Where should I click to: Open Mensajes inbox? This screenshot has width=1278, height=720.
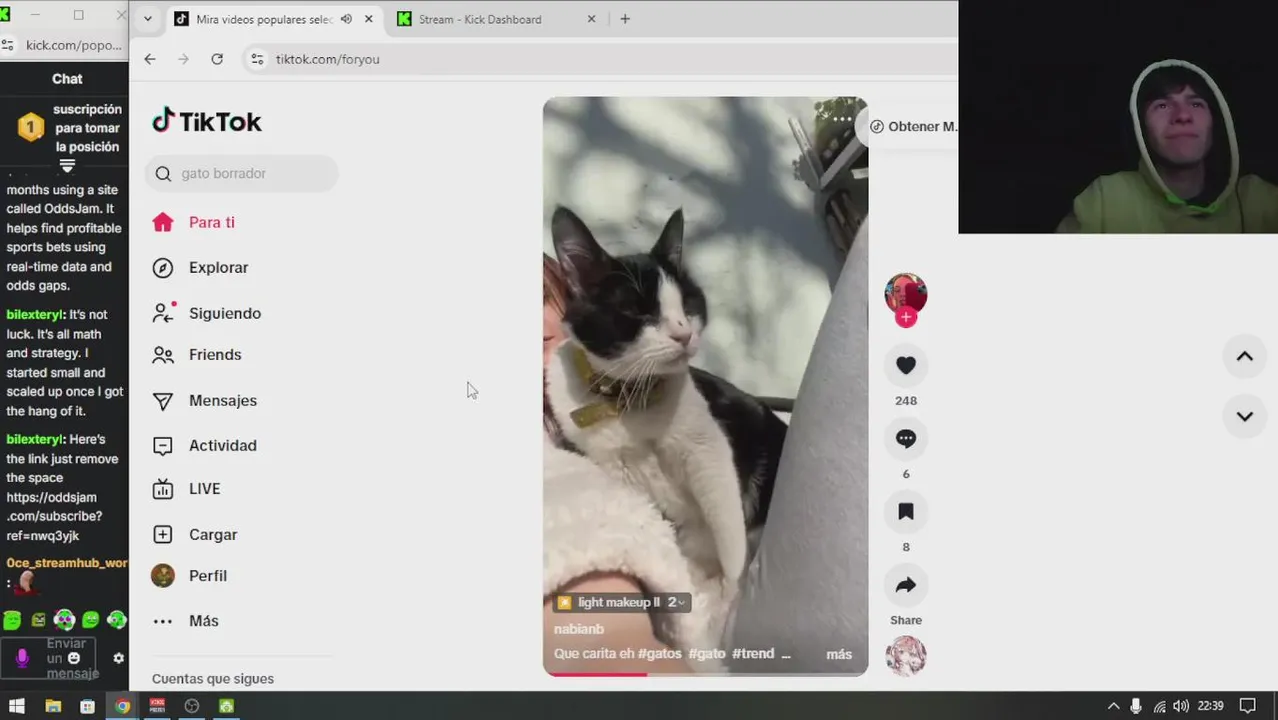(x=204, y=401)
